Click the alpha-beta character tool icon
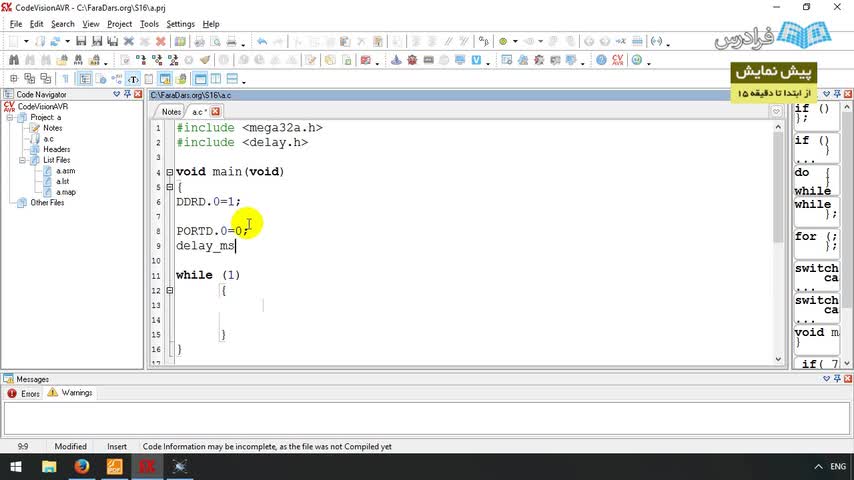Image resolution: width=854 pixels, height=480 pixels. 484,41
